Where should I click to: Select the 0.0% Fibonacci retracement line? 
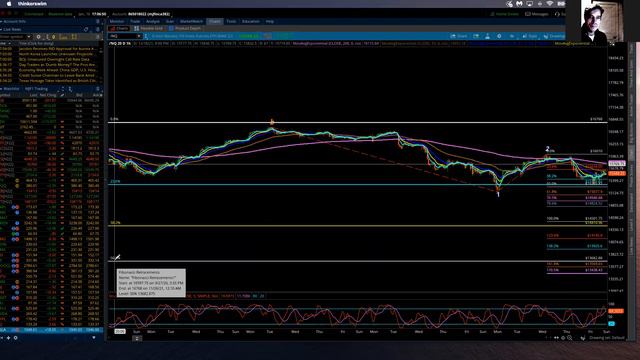point(358,122)
